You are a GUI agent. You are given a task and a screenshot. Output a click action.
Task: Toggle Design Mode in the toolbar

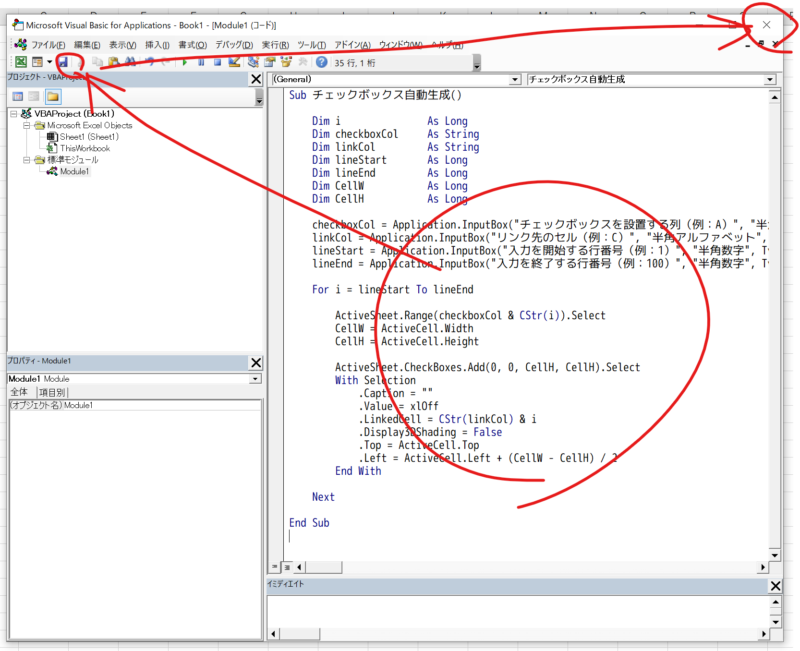(x=233, y=62)
